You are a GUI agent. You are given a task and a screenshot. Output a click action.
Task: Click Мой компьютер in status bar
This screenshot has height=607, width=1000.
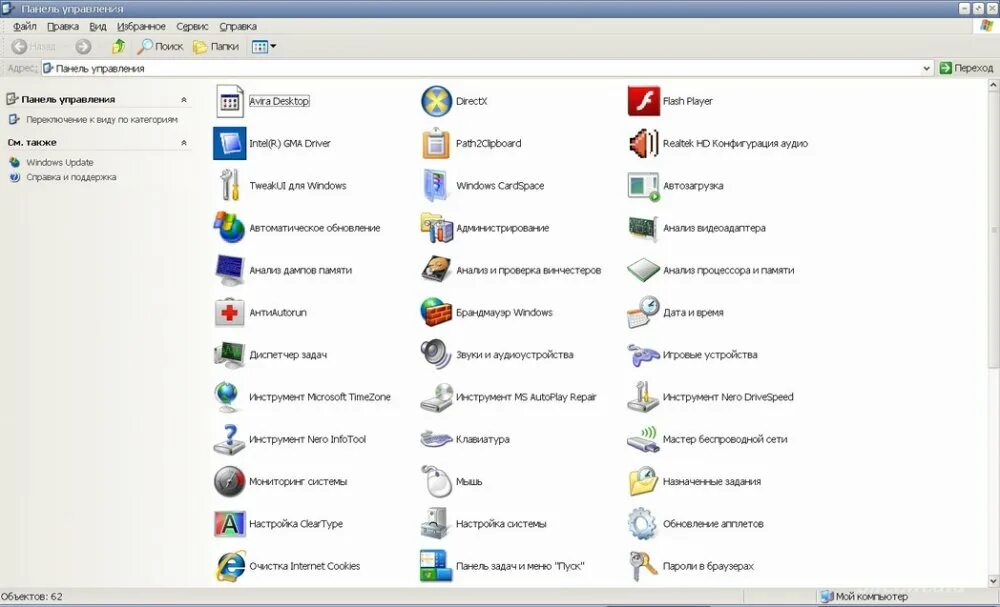(x=864, y=597)
